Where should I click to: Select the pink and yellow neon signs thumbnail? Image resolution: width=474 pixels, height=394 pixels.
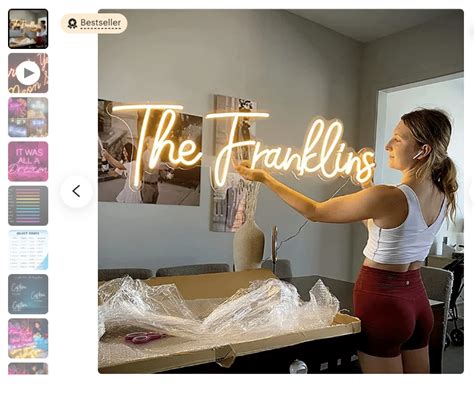pos(28,338)
